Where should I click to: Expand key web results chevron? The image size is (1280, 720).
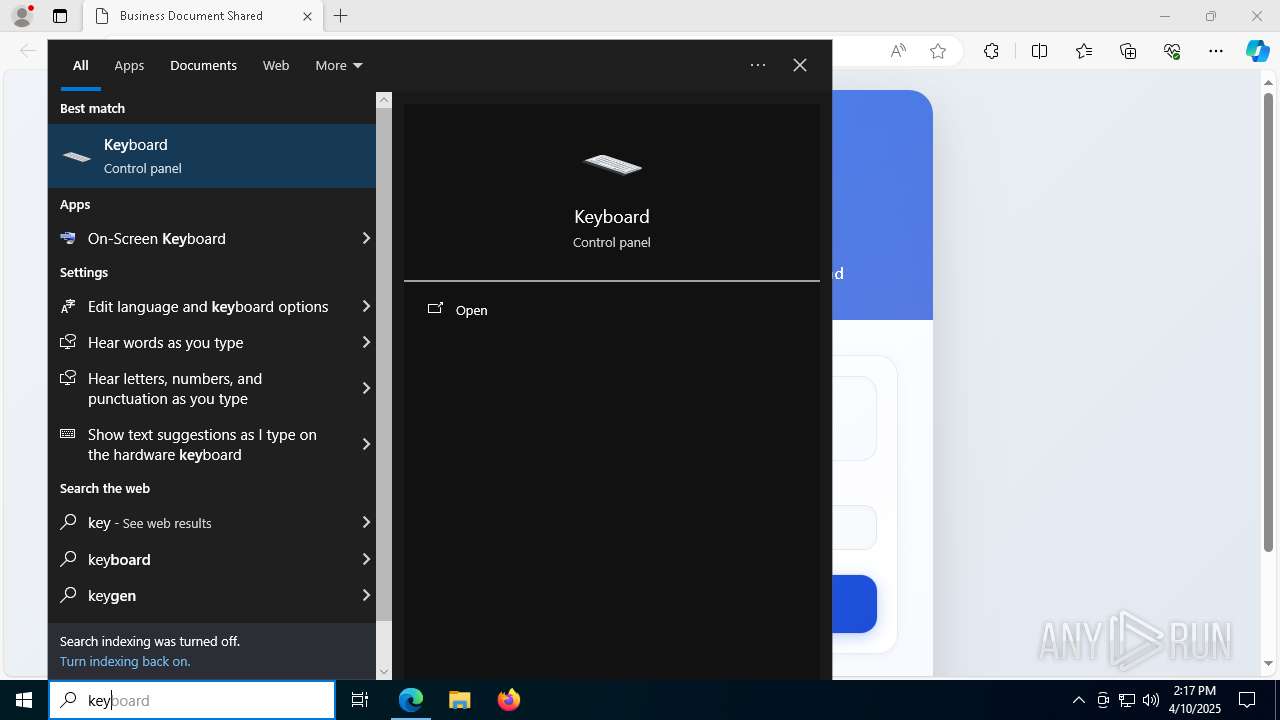point(366,523)
